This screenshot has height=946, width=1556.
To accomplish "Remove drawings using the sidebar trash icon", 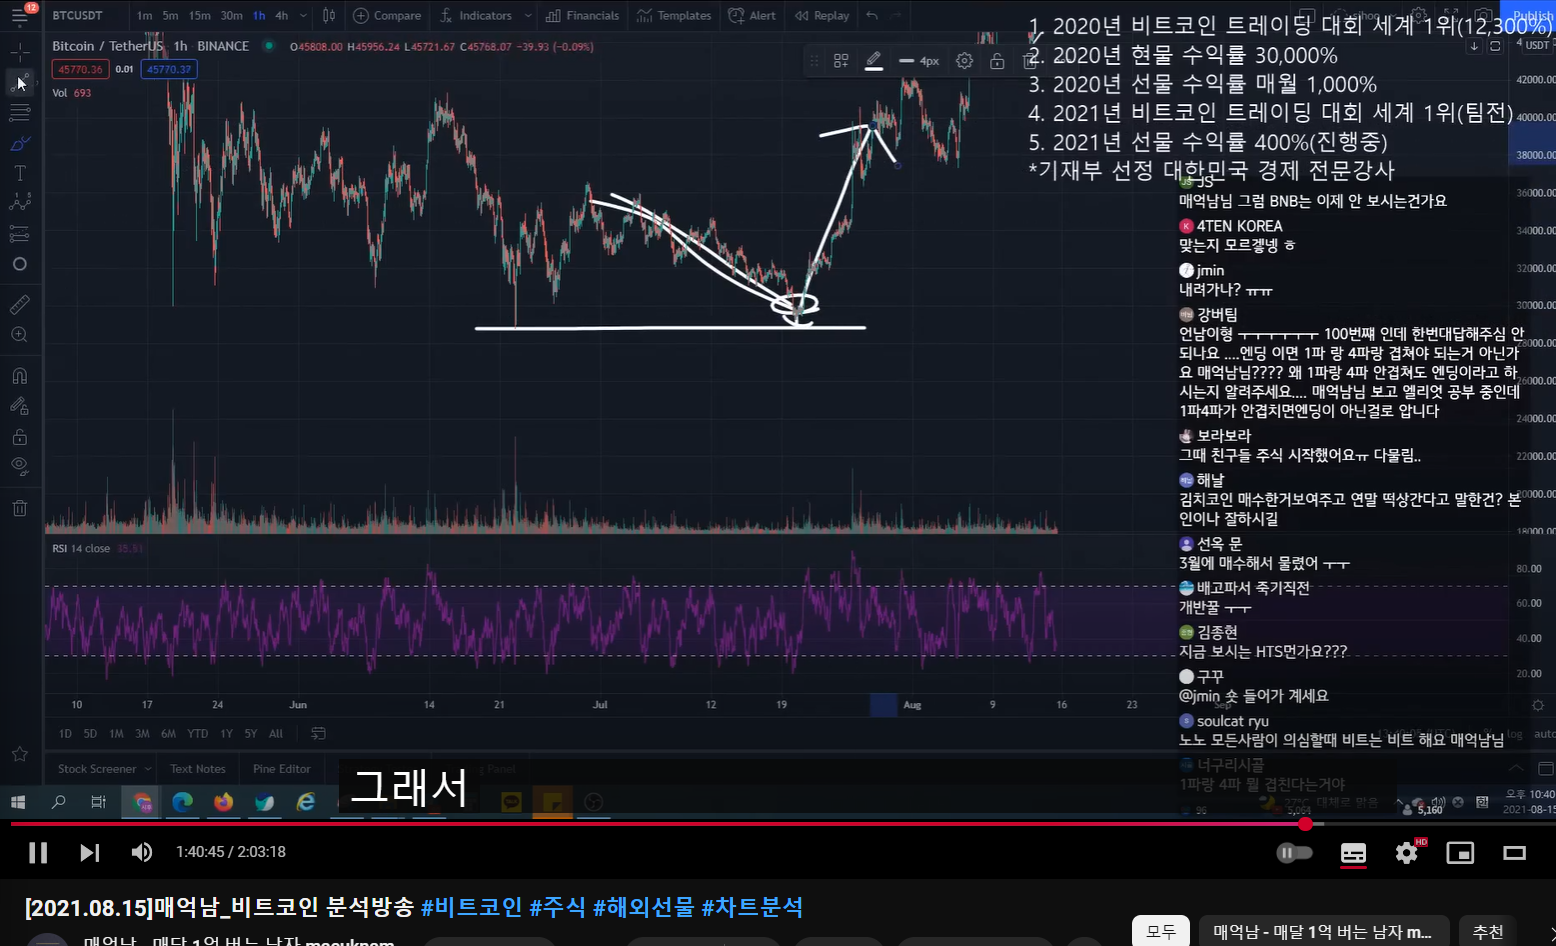I will coord(19,508).
